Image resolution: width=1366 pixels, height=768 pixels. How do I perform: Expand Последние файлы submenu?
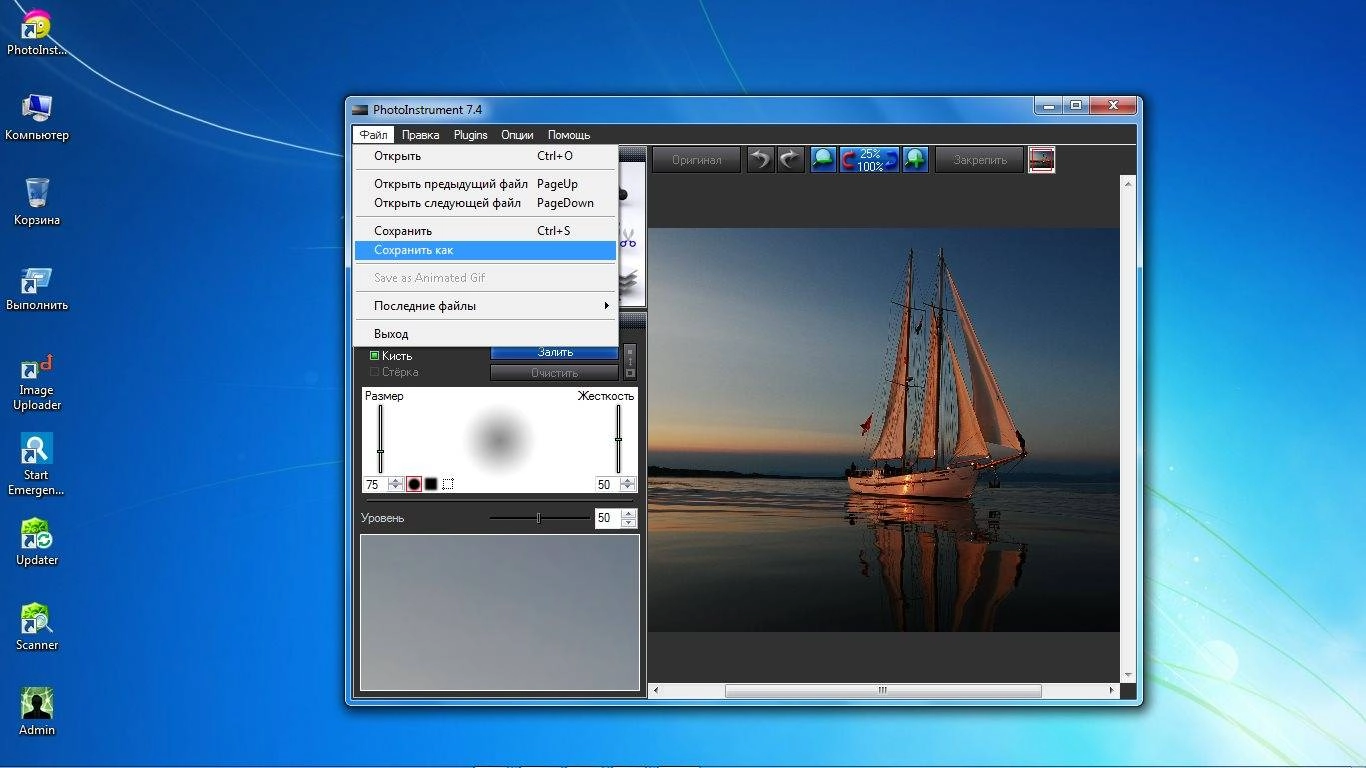[485, 306]
